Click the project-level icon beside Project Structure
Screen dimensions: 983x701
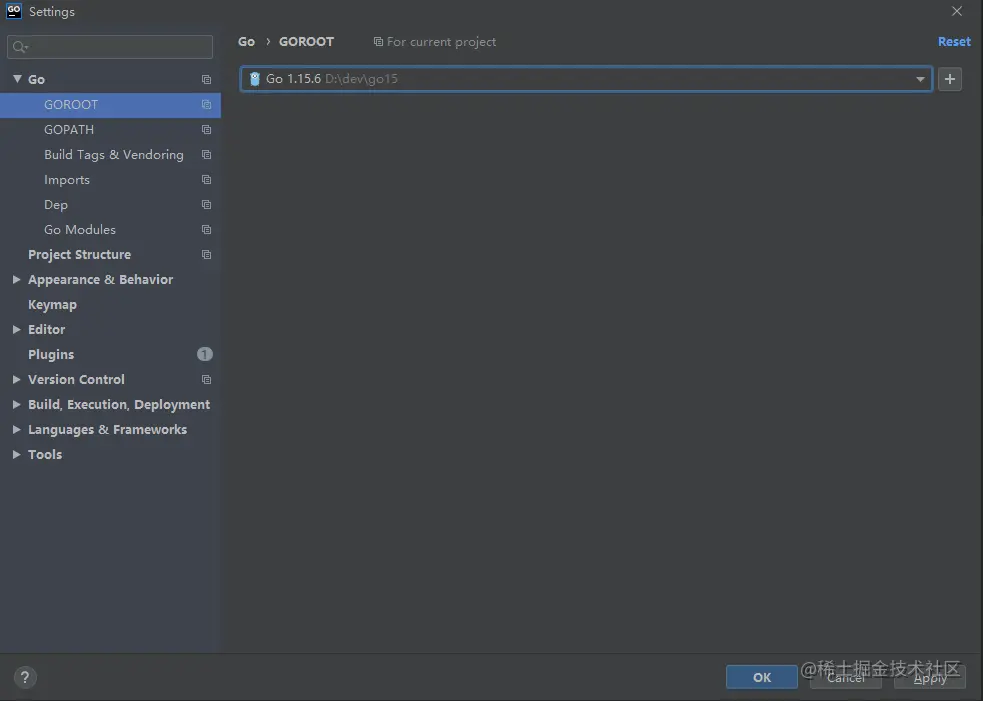tap(206, 255)
